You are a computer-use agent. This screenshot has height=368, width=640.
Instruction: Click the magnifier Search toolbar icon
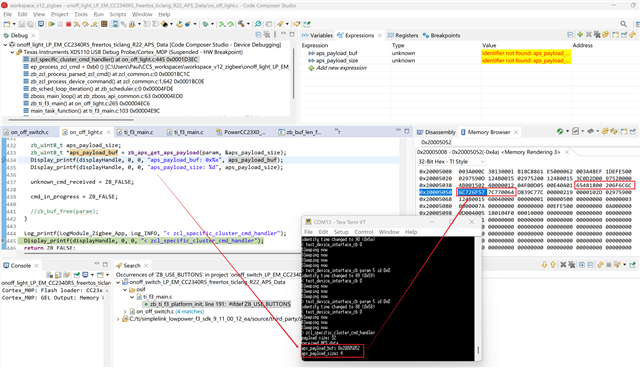click(x=258, y=24)
